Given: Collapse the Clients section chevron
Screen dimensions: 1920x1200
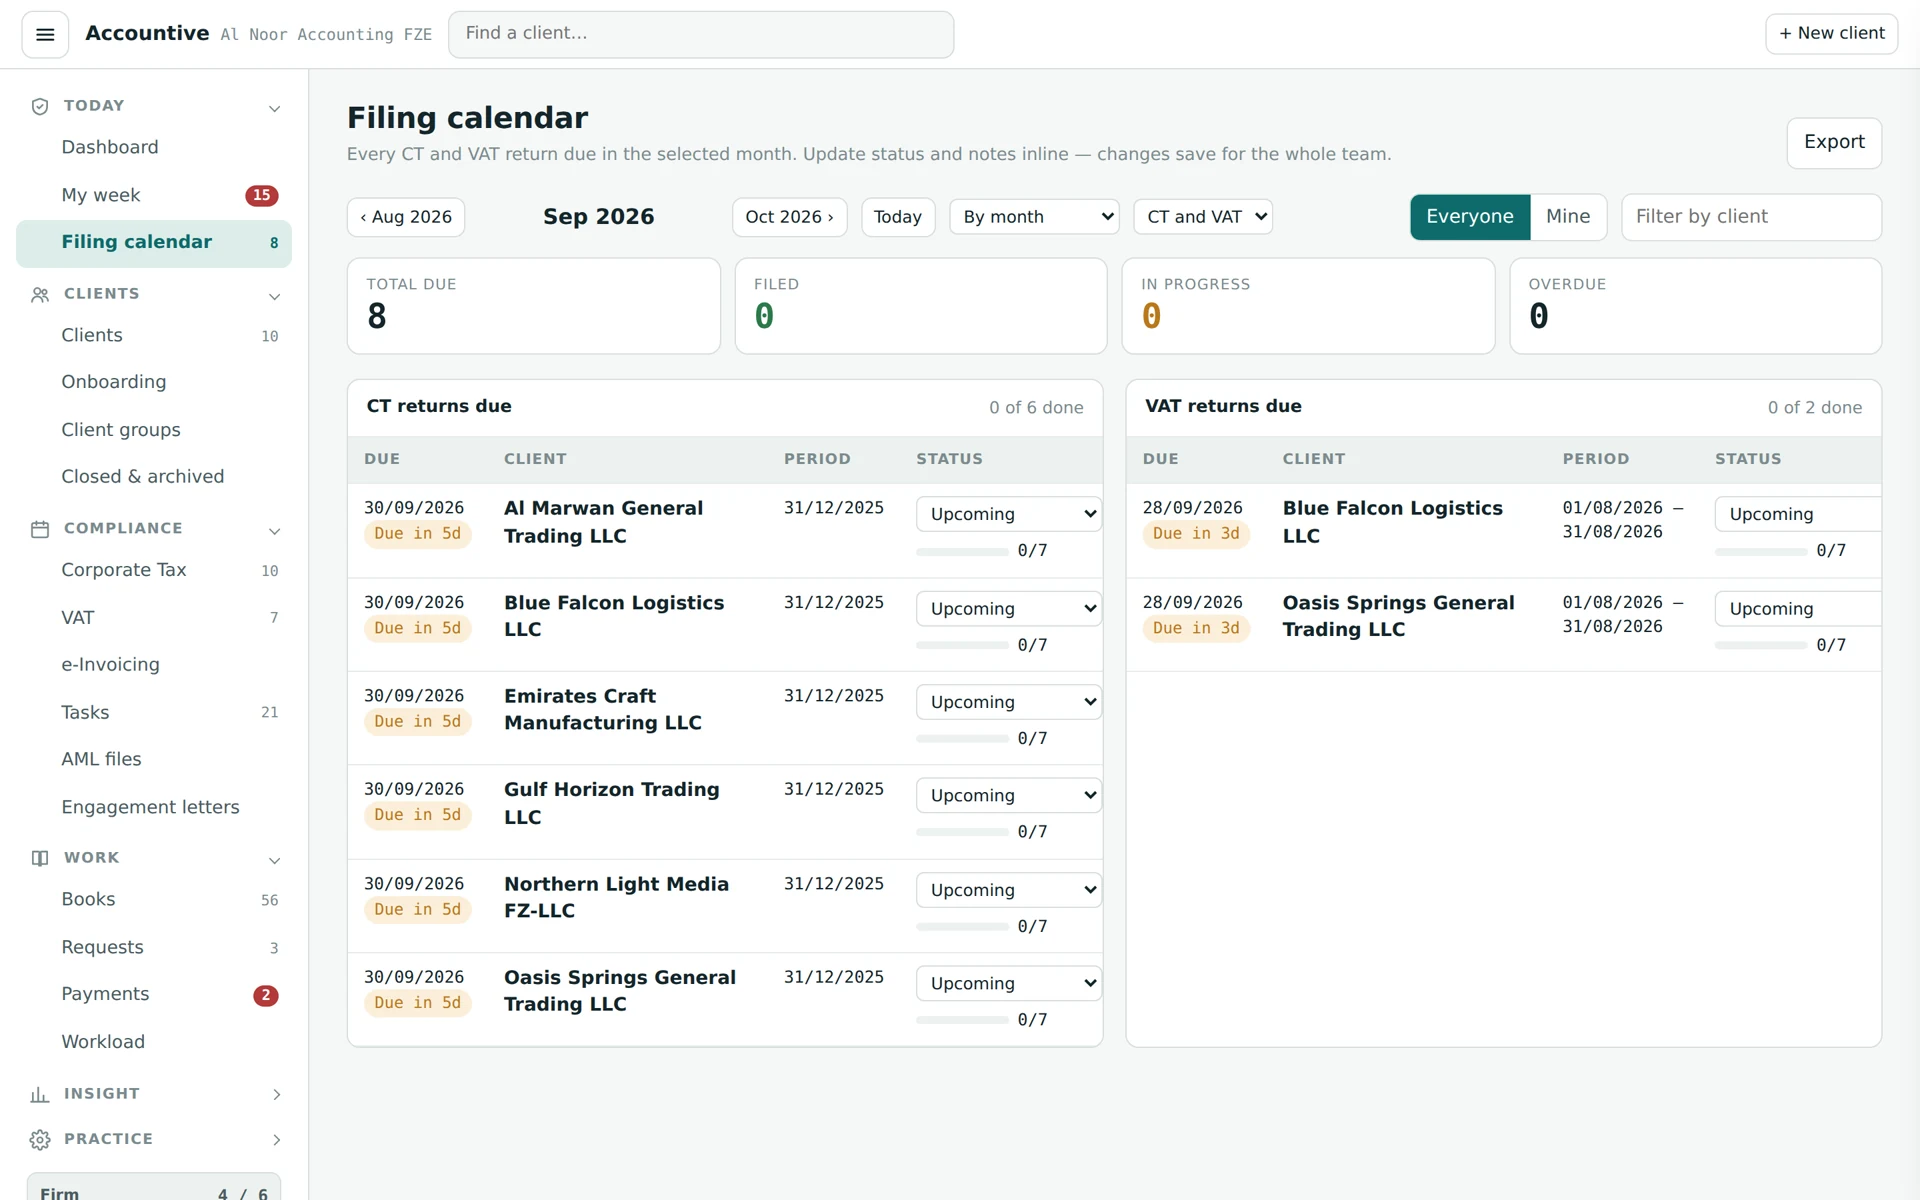Looking at the screenshot, I should (275, 296).
